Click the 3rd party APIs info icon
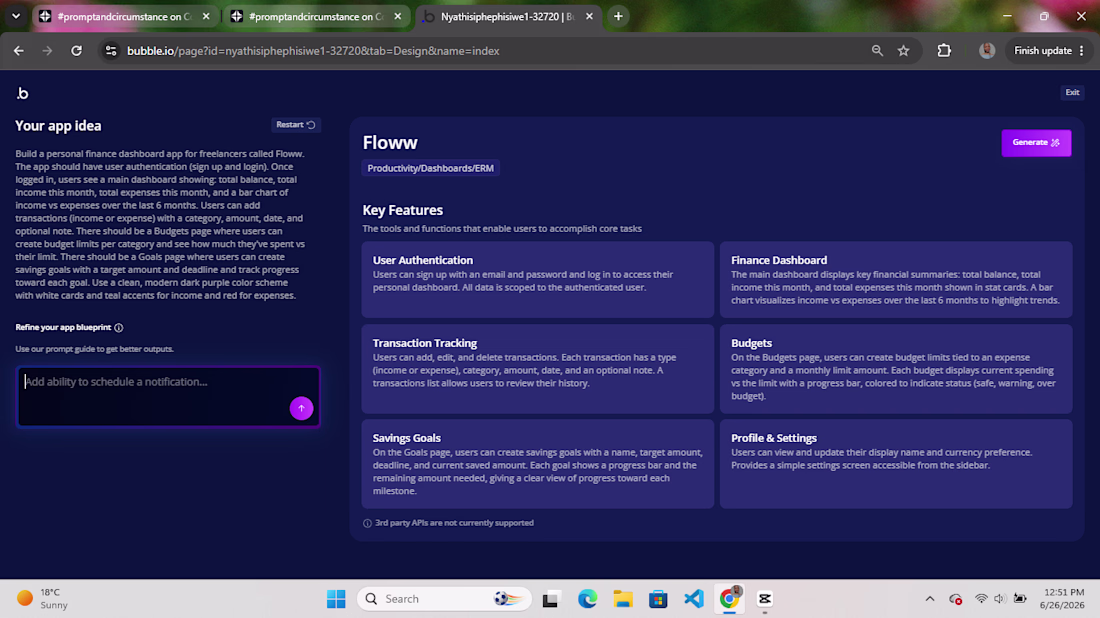The image size is (1100, 618). click(367, 523)
